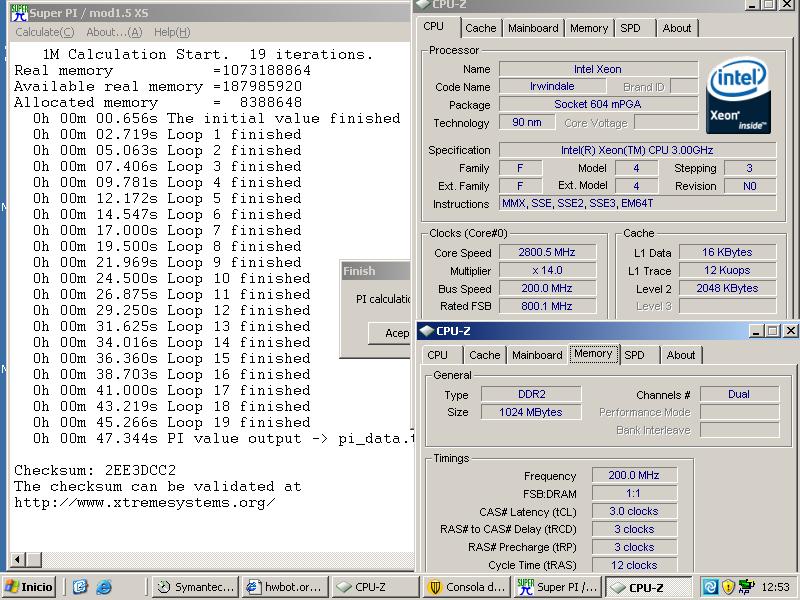Click the CPU-Z icon in lower window title
This screenshot has width=800, height=600.
tap(426, 331)
